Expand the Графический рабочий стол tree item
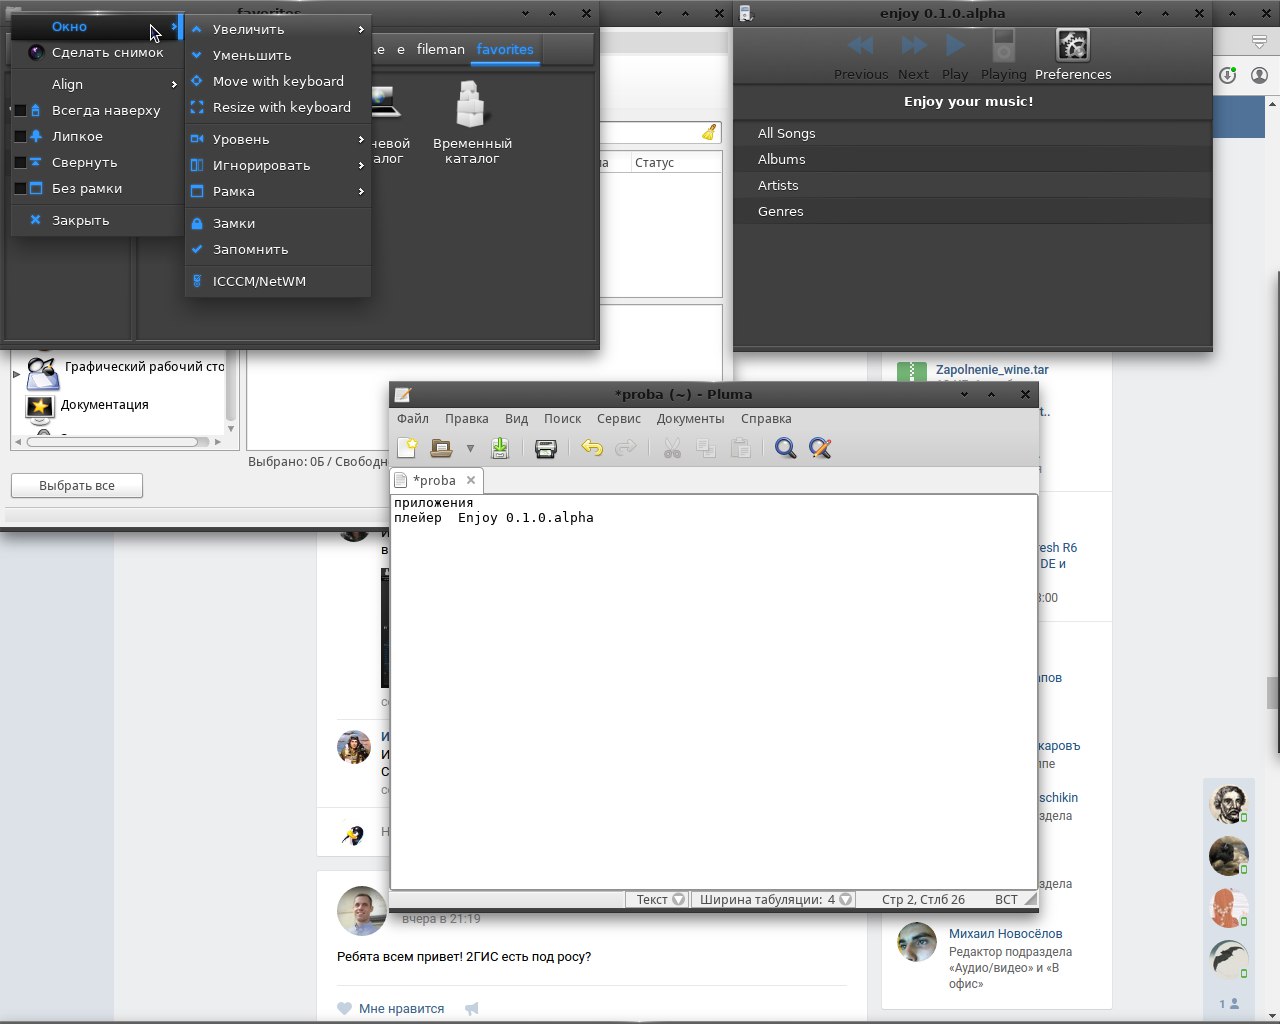1280x1024 pixels. point(16,374)
